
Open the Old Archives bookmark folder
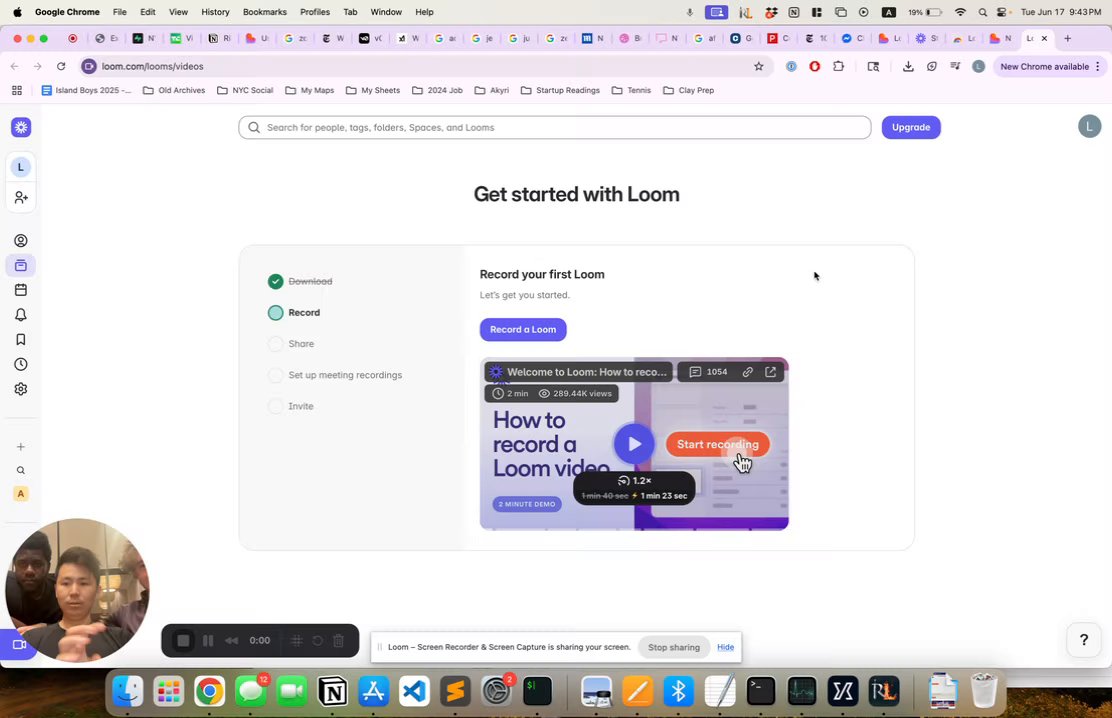tap(174, 90)
